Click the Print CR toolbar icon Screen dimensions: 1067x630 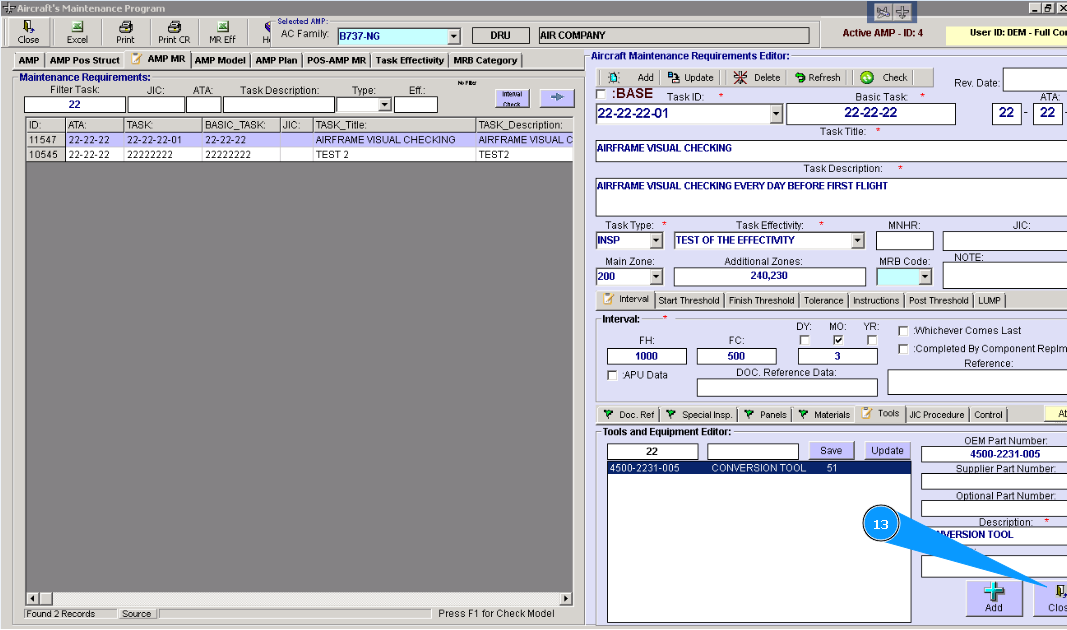173,32
